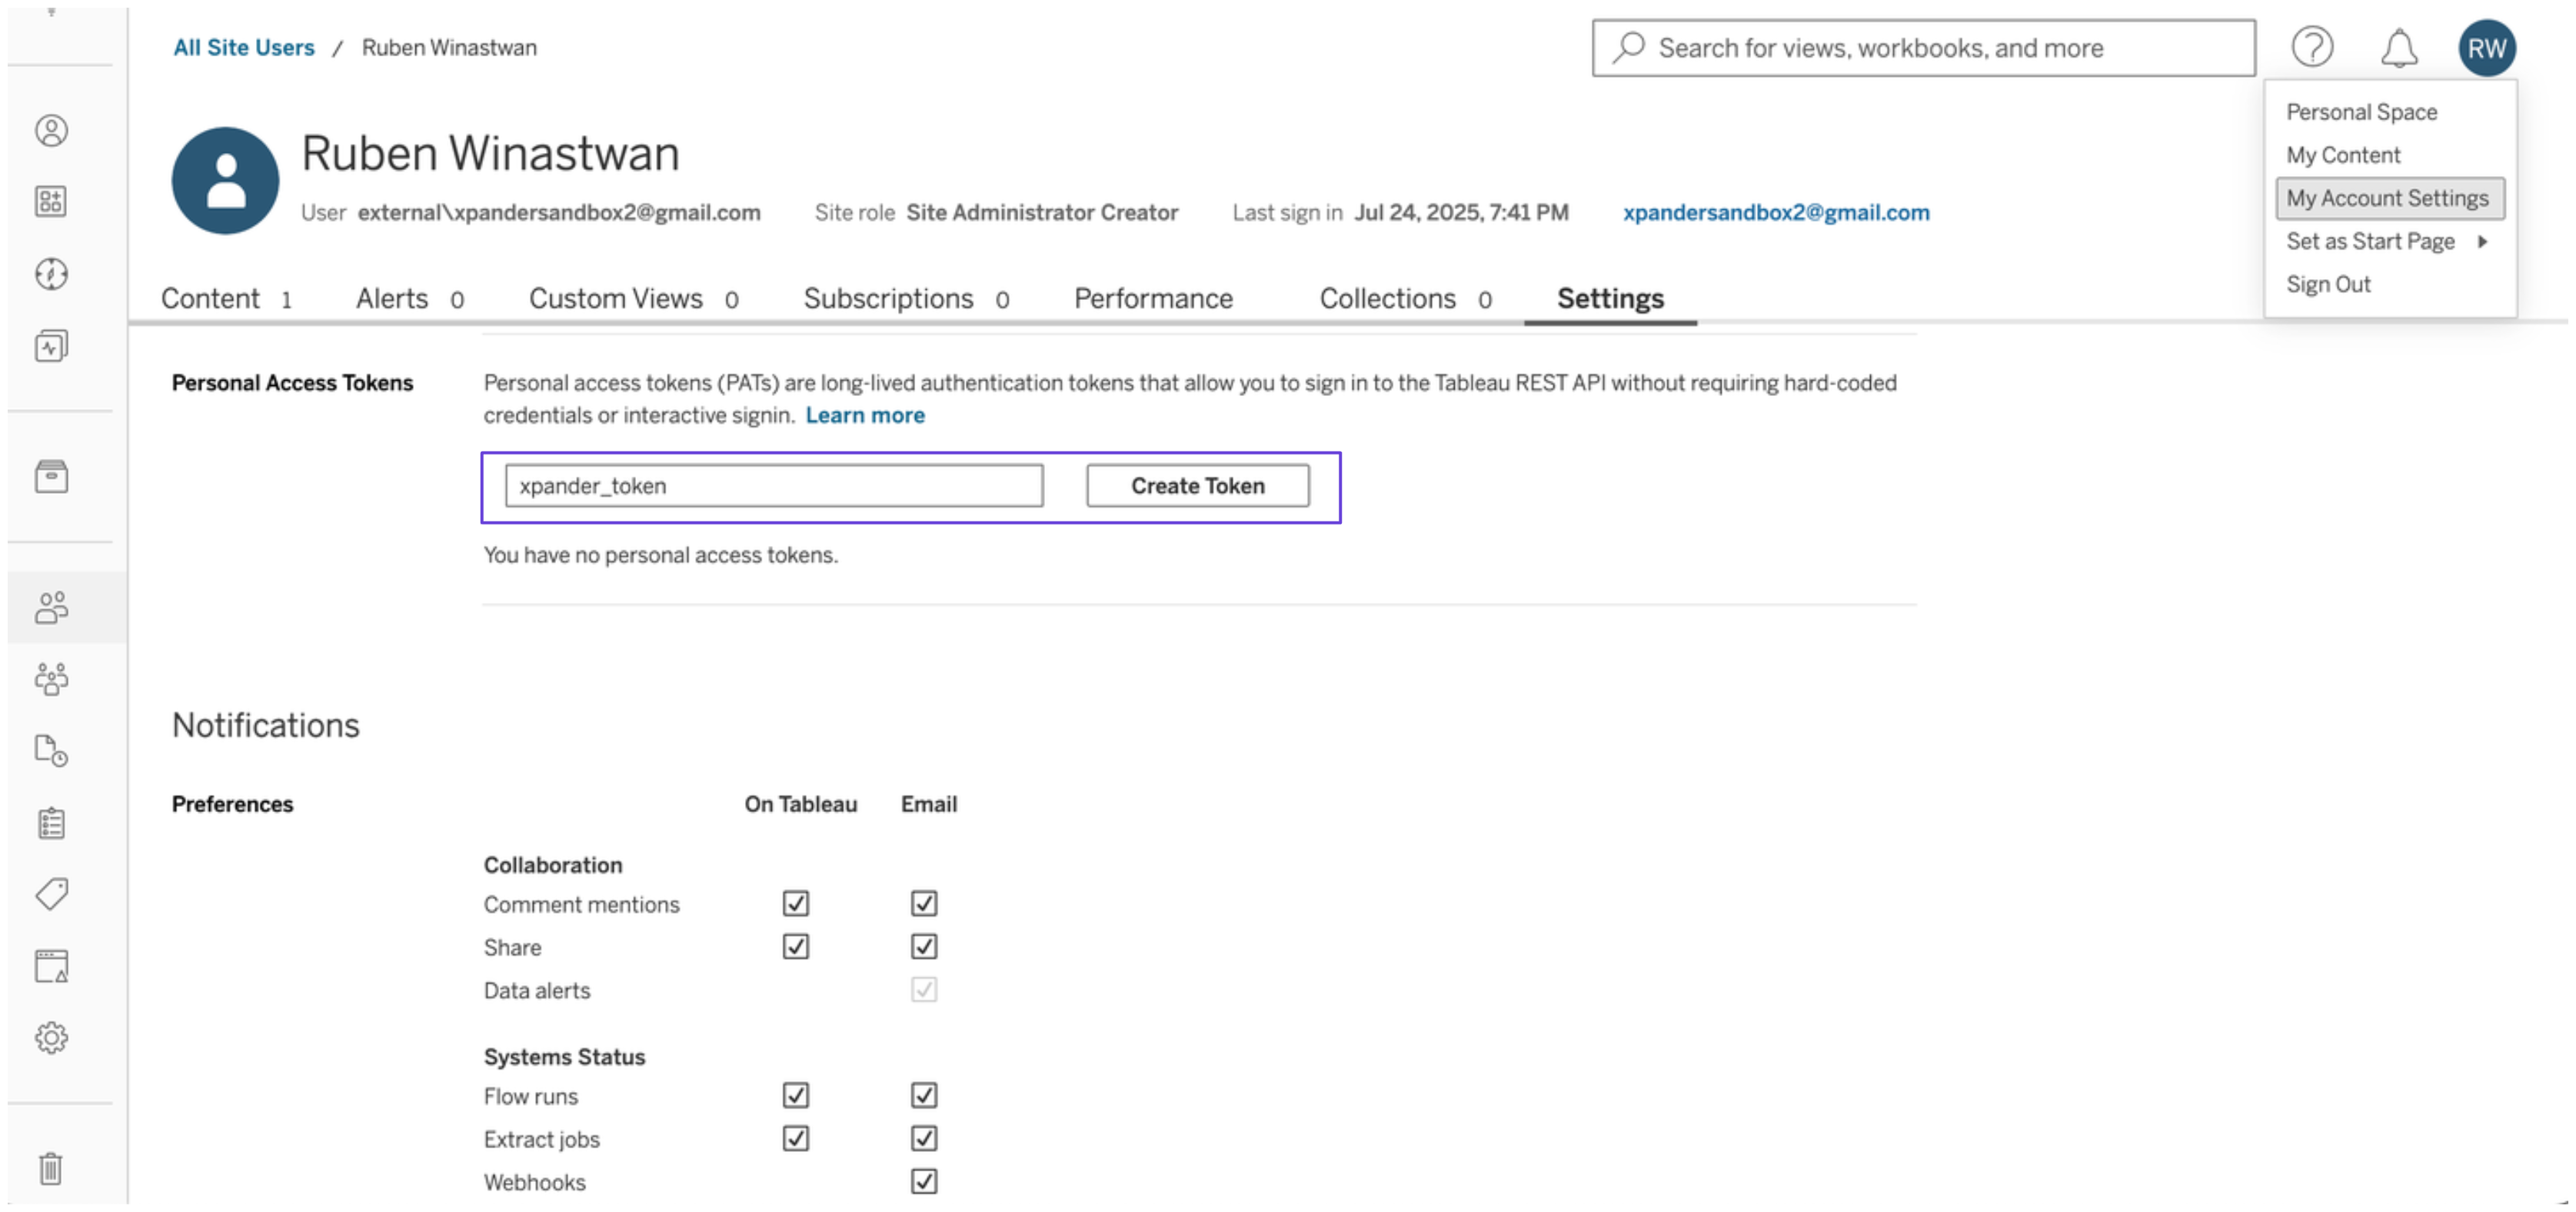
Task: Open the Recycle Bin trash icon
Action: 52,1167
